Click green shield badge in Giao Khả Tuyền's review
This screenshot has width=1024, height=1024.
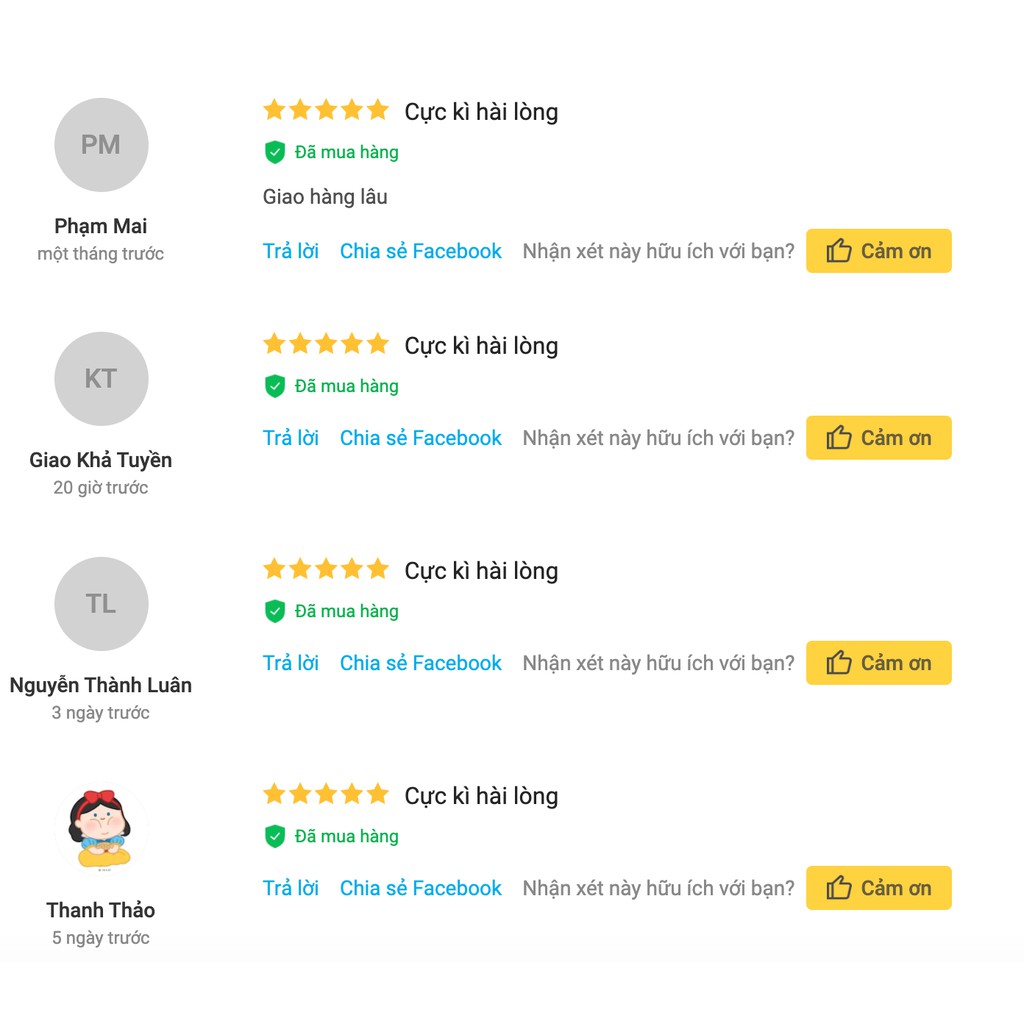(x=275, y=386)
